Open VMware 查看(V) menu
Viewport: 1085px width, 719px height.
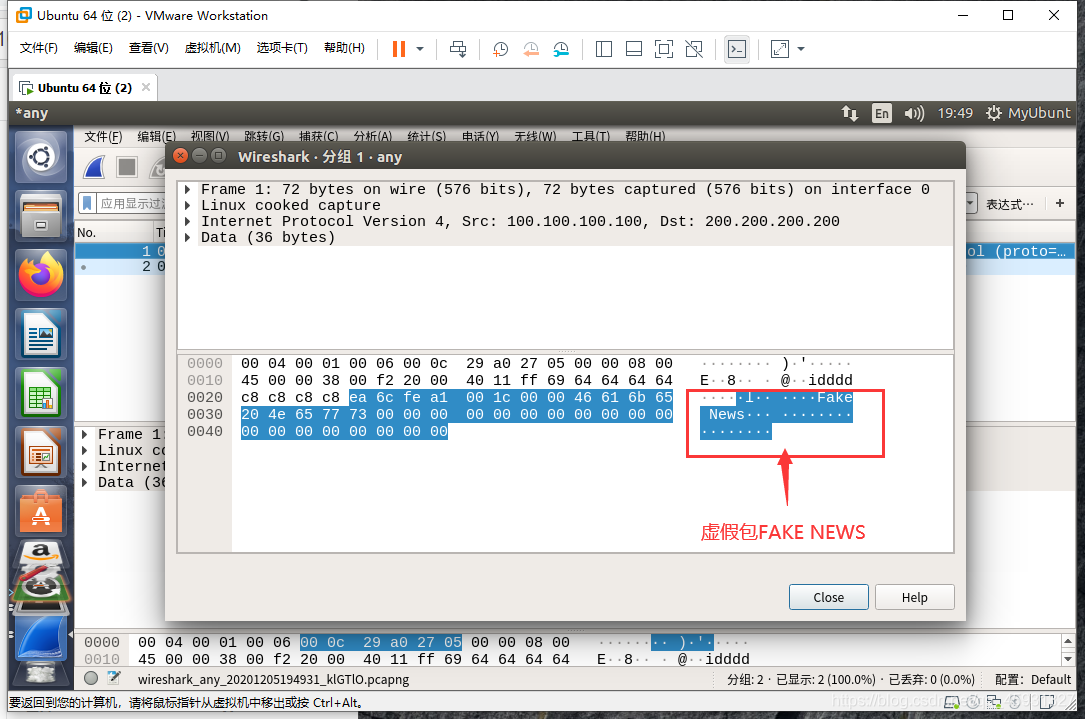(149, 48)
